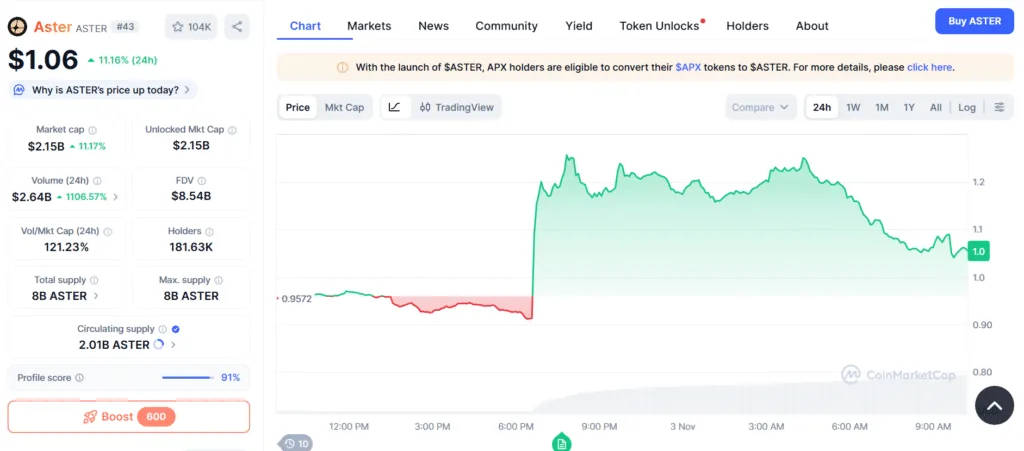The image size is (1024, 451).
Task: Expand Total supply 8B ASTER chevron
Action: click(x=96, y=296)
